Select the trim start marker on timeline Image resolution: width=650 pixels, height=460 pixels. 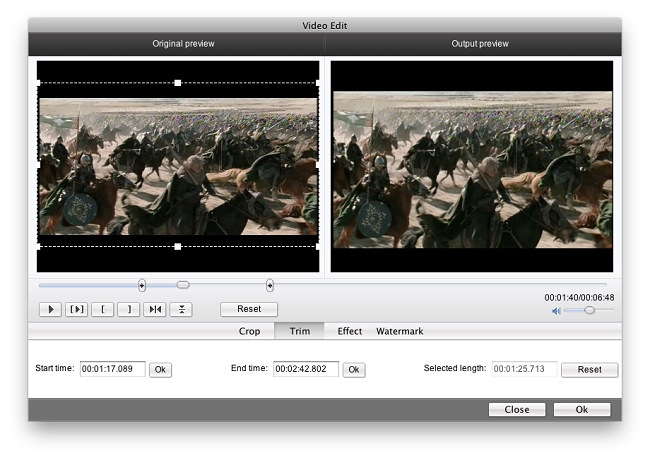click(x=142, y=285)
